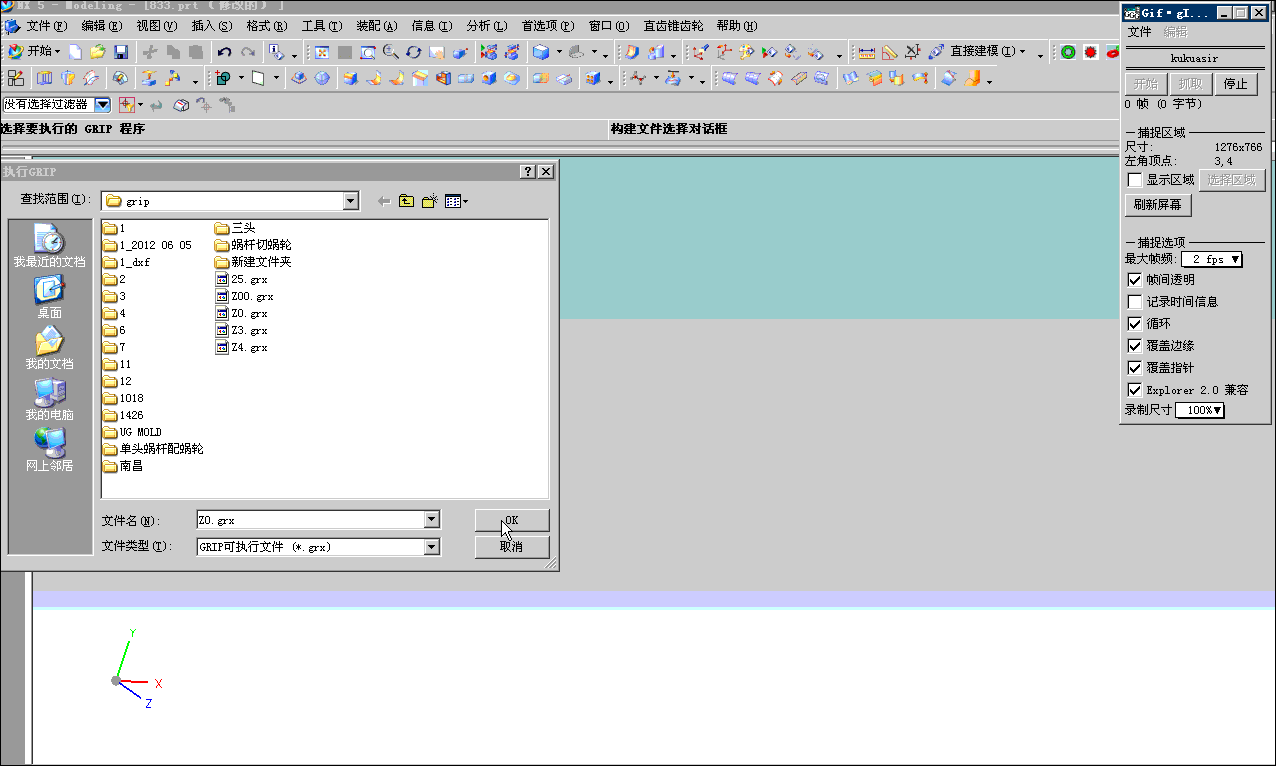Open the 查找范围 grip folder dropdown
This screenshot has height=766, width=1276.
pyautogui.click(x=350, y=201)
